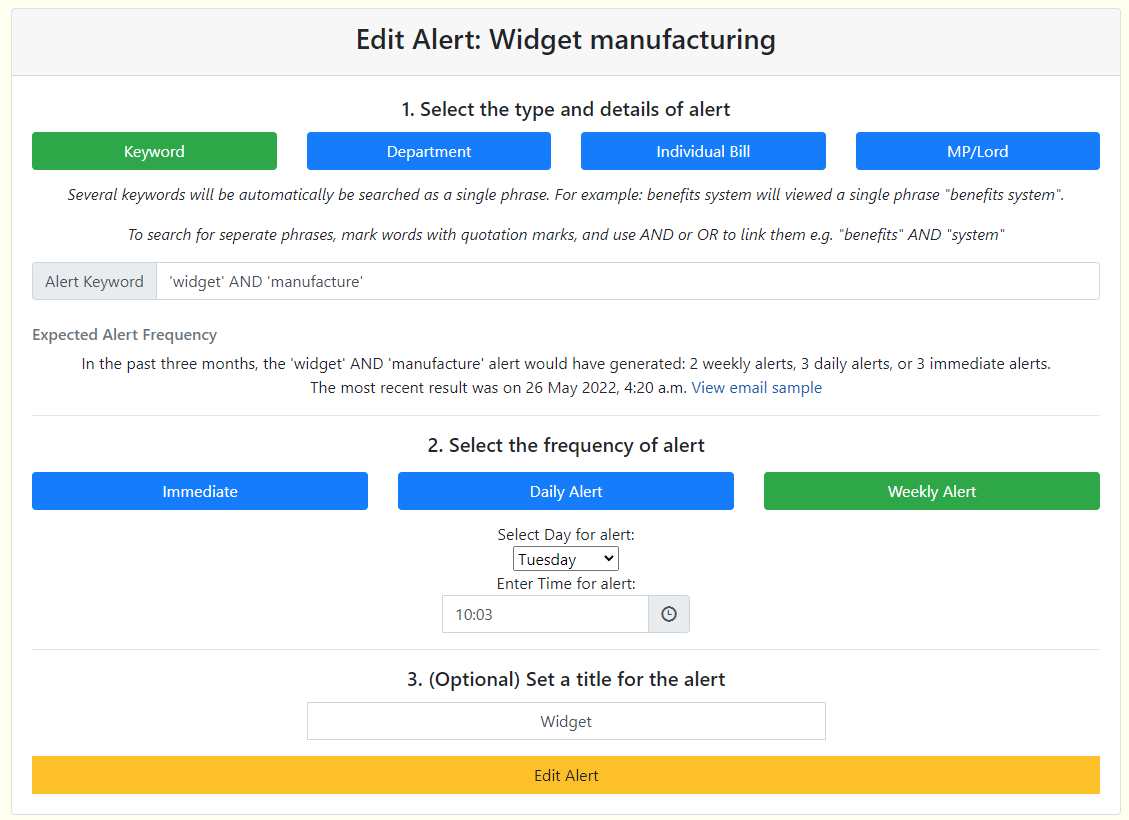Click the grey Alert Keyword label
The height and width of the screenshot is (820, 1129).
[x=94, y=281]
